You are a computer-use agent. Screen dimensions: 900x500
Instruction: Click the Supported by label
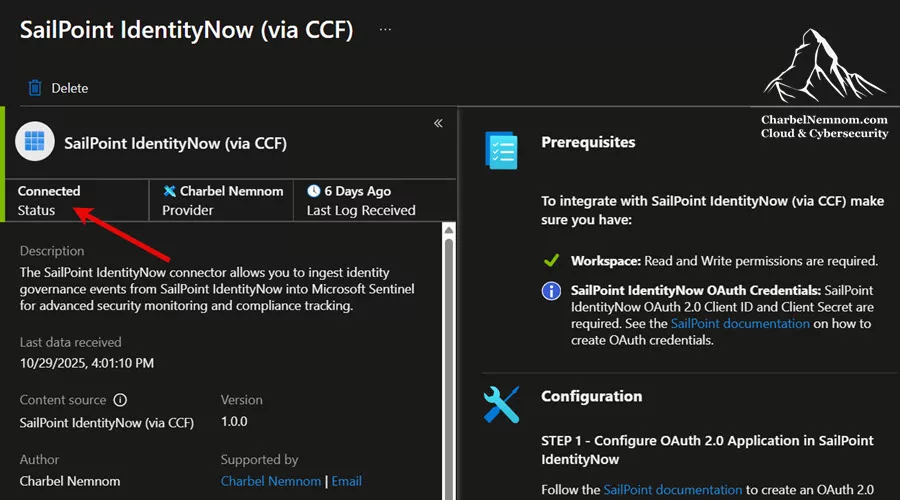(259, 460)
